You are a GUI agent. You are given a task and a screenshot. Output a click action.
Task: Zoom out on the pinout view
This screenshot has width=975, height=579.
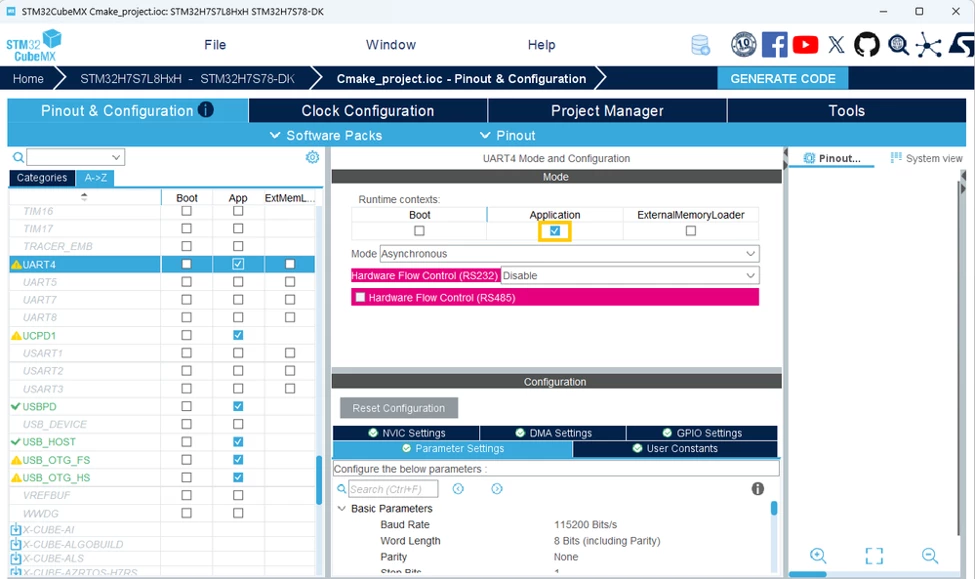(930, 555)
